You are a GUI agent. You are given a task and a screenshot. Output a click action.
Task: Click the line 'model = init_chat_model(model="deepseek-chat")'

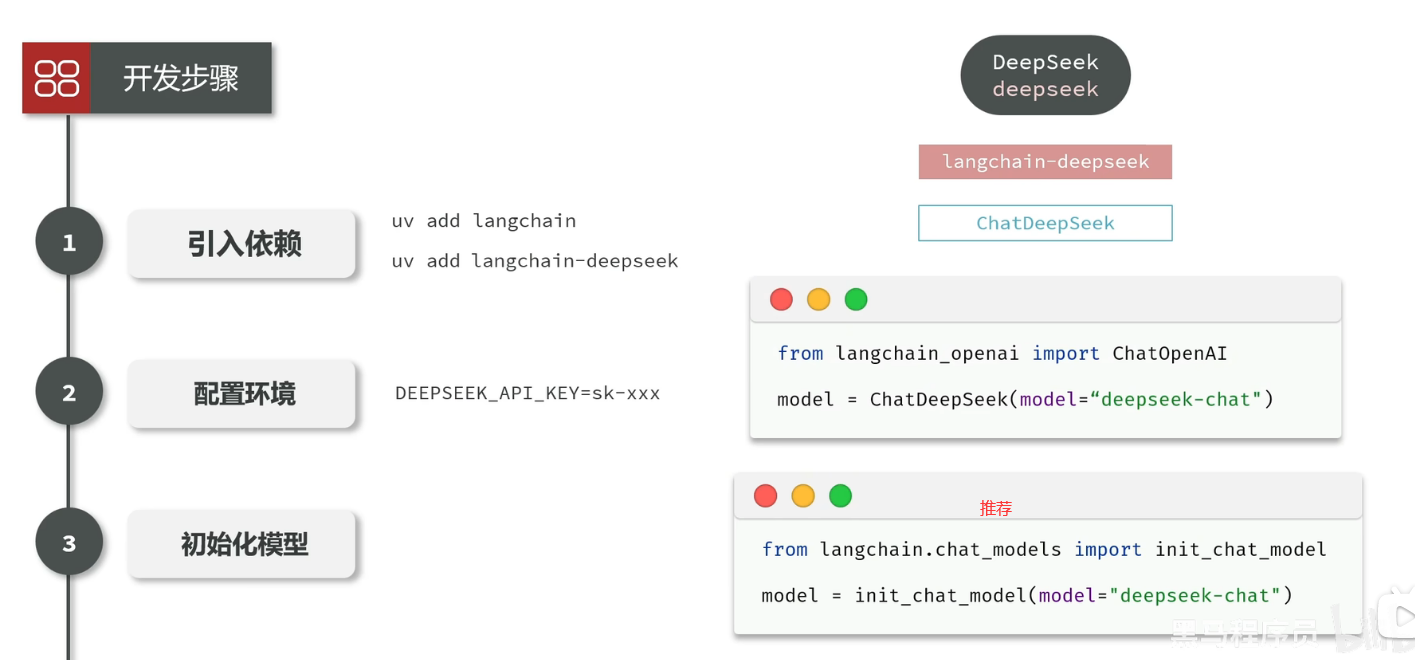coord(1027,596)
